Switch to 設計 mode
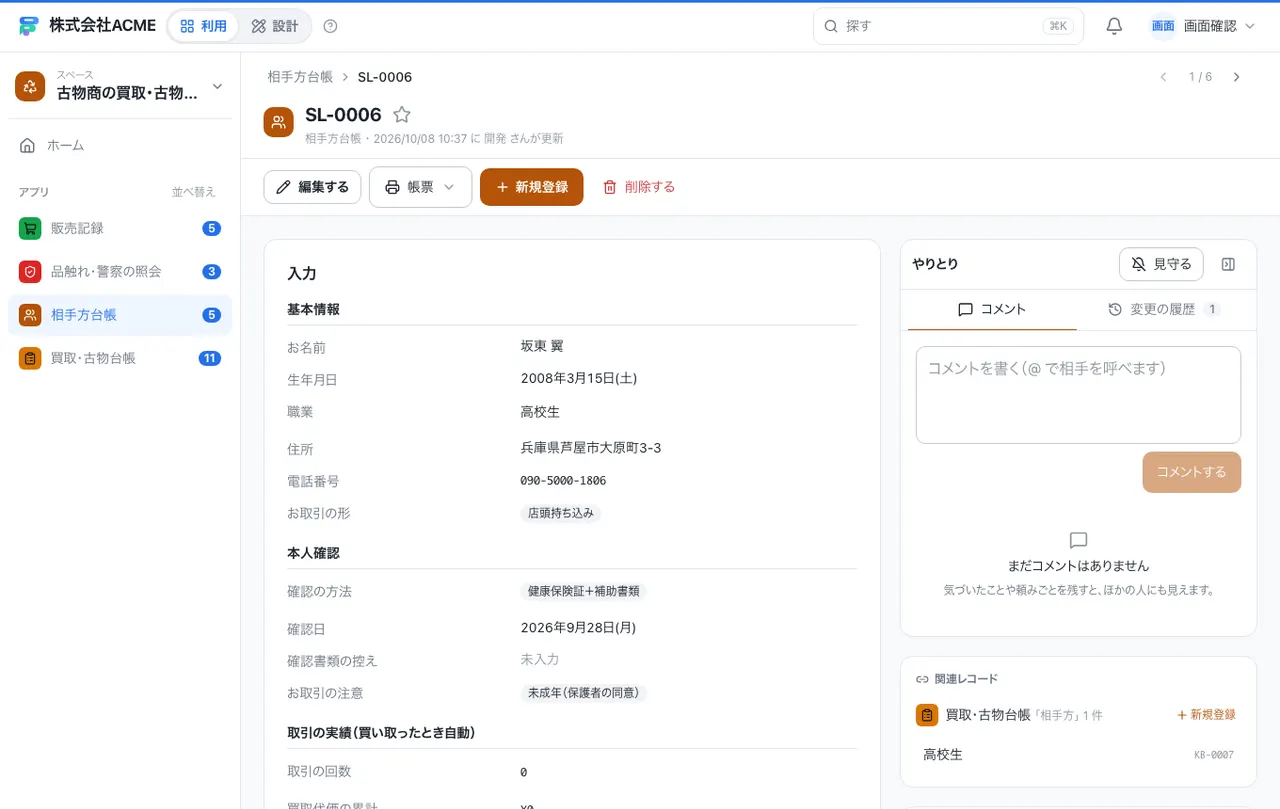Image resolution: width=1280 pixels, height=809 pixels. [x=275, y=26]
